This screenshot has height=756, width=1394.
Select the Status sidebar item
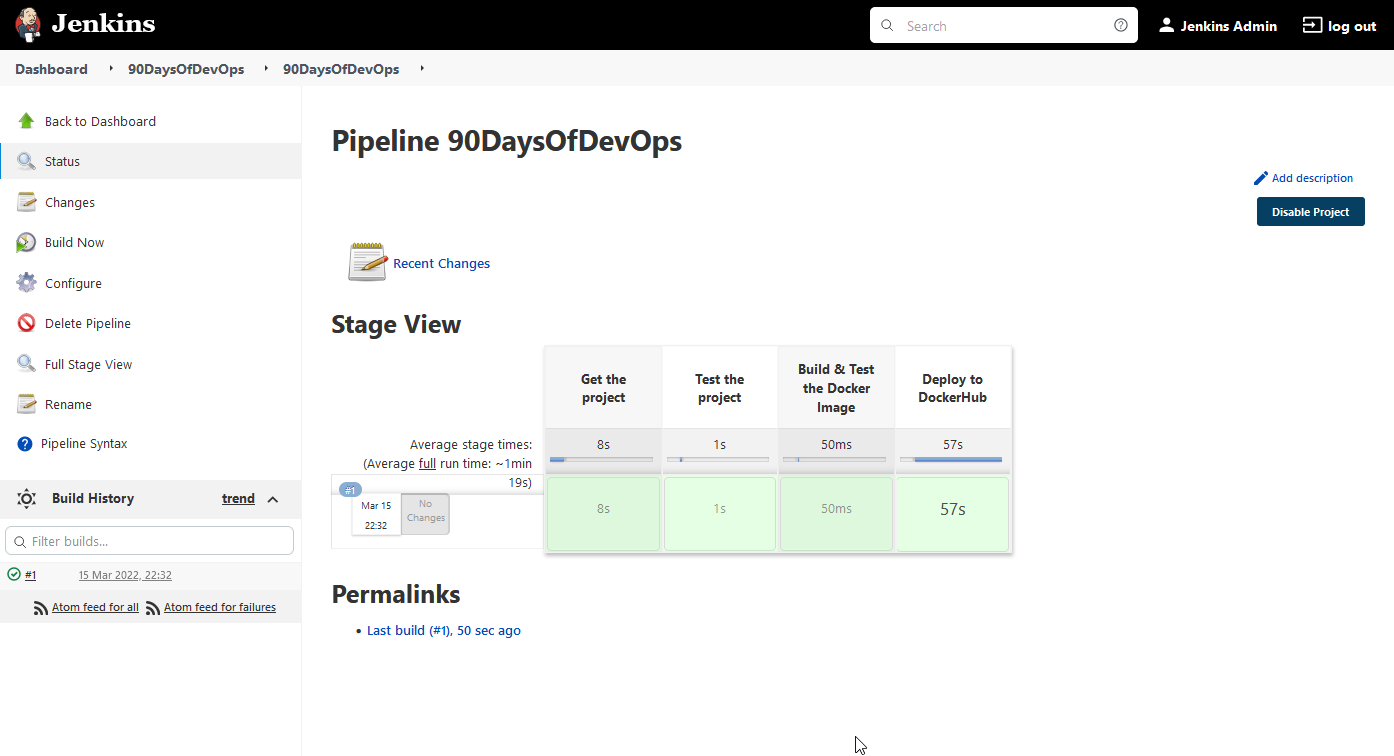click(62, 161)
